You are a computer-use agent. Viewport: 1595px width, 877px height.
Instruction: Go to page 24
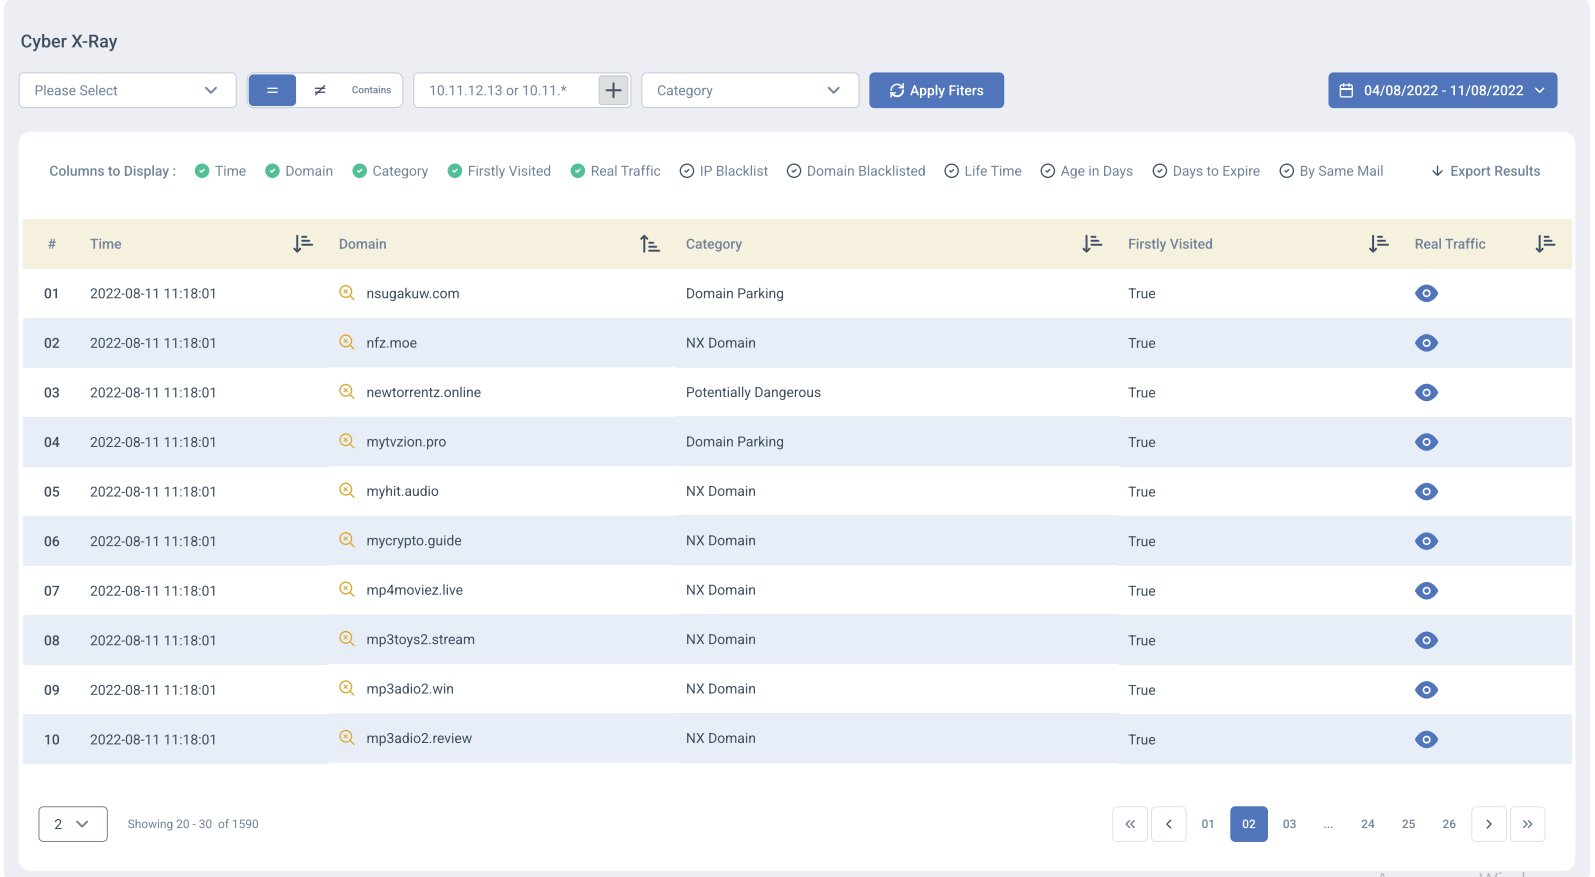tap(1368, 824)
